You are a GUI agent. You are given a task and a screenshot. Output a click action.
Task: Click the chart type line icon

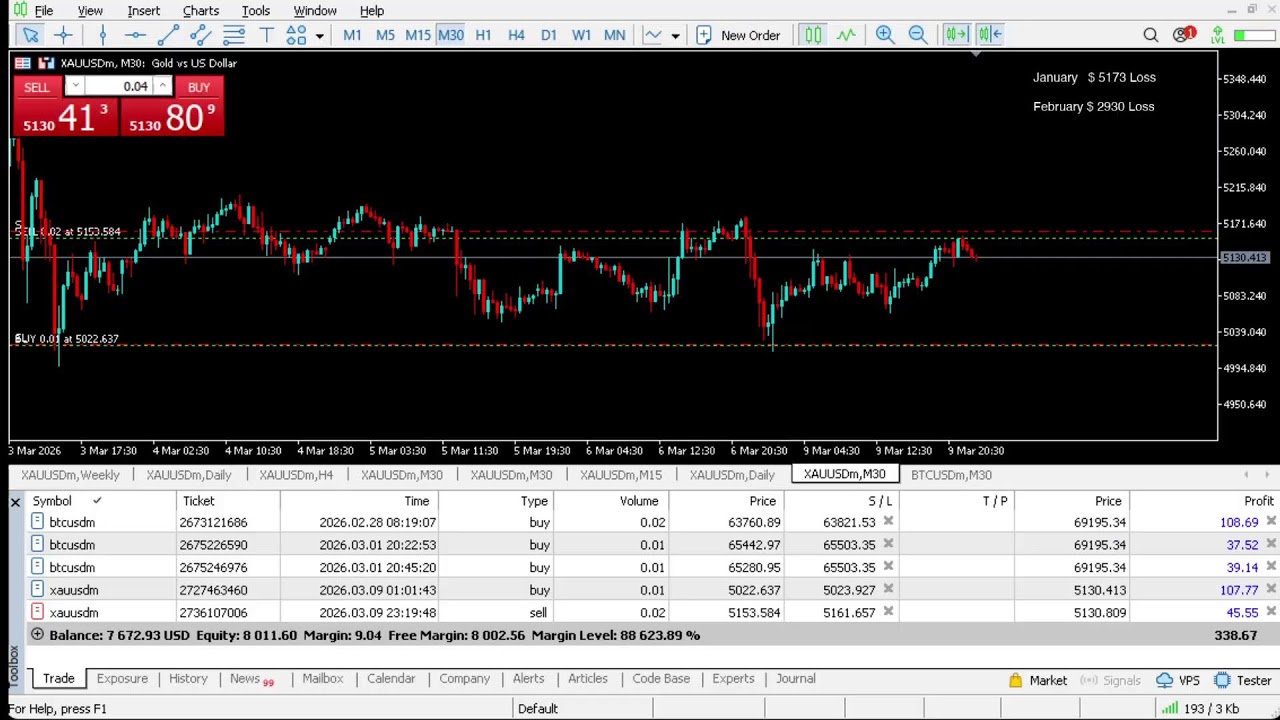[653, 35]
